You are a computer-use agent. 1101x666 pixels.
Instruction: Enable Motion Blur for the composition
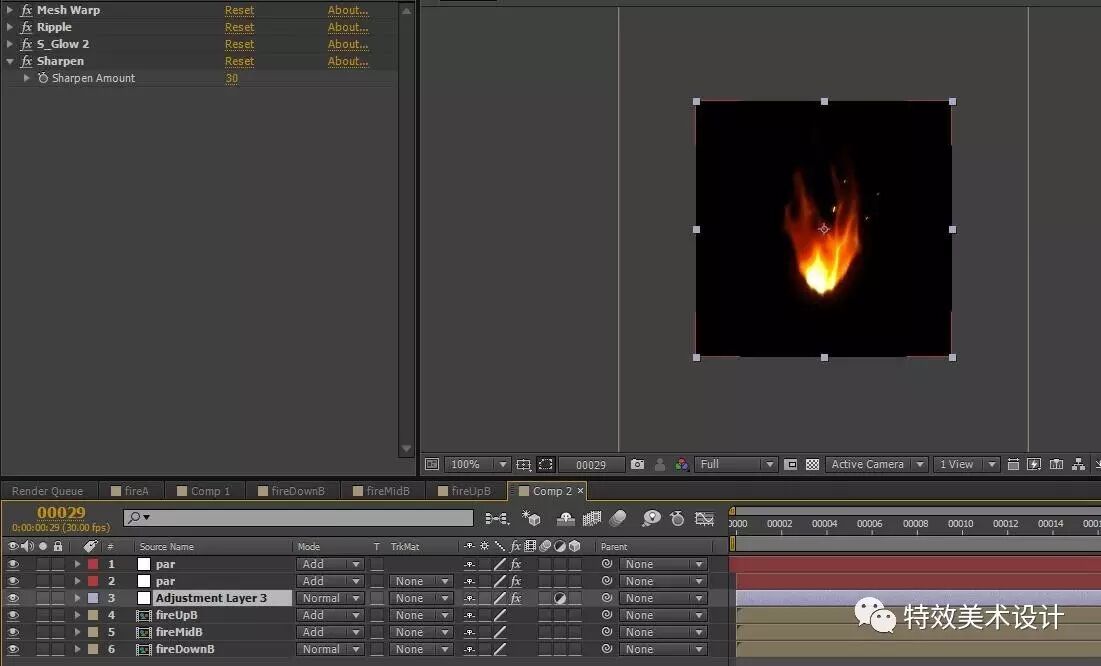[618, 518]
